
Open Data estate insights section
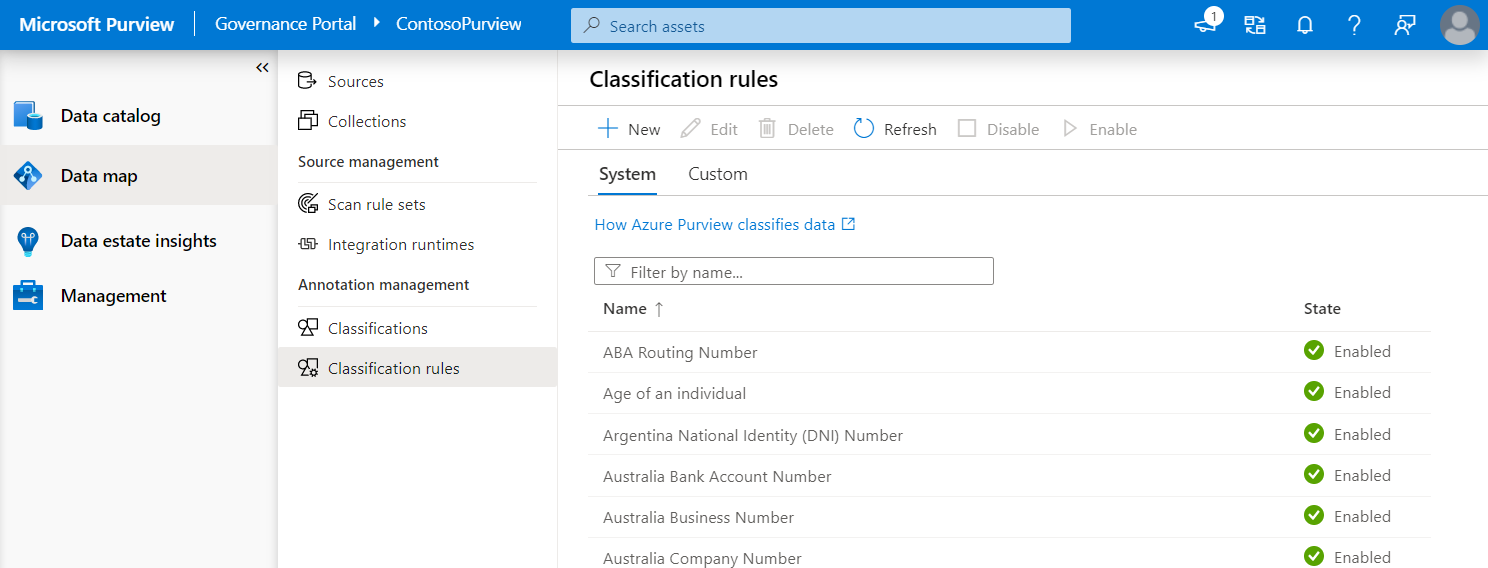click(x=138, y=241)
